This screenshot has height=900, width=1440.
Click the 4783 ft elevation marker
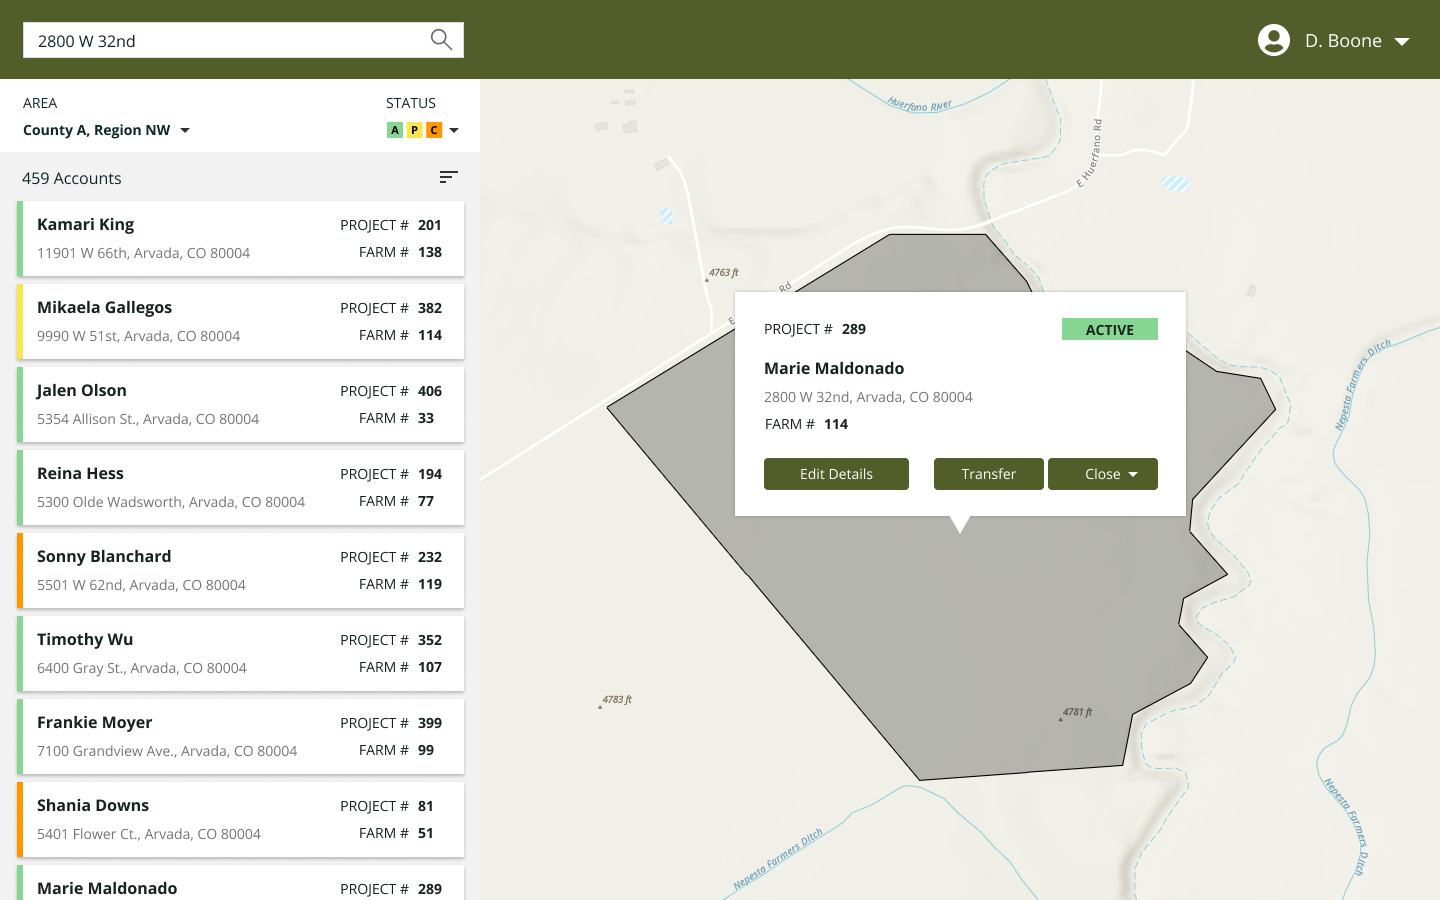point(615,700)
